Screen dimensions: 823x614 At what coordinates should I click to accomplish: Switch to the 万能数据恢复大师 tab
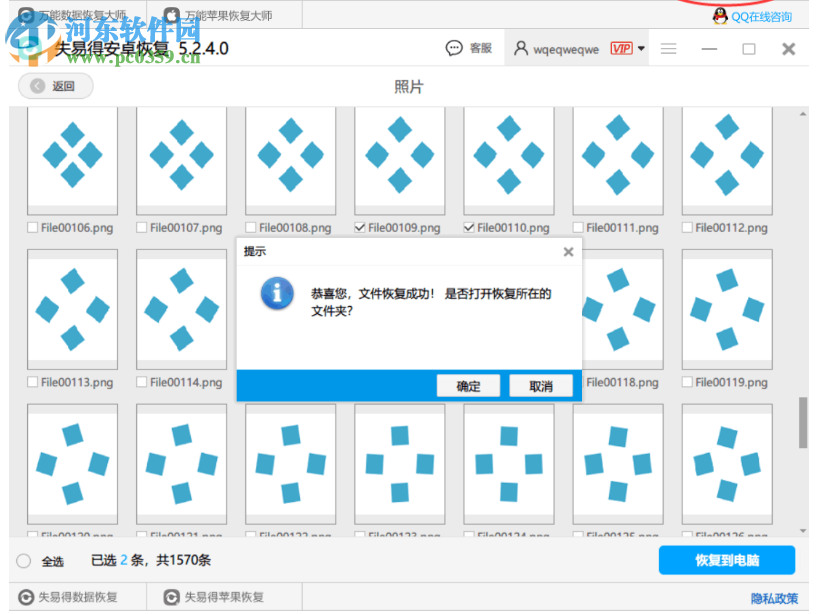[78, 15]
